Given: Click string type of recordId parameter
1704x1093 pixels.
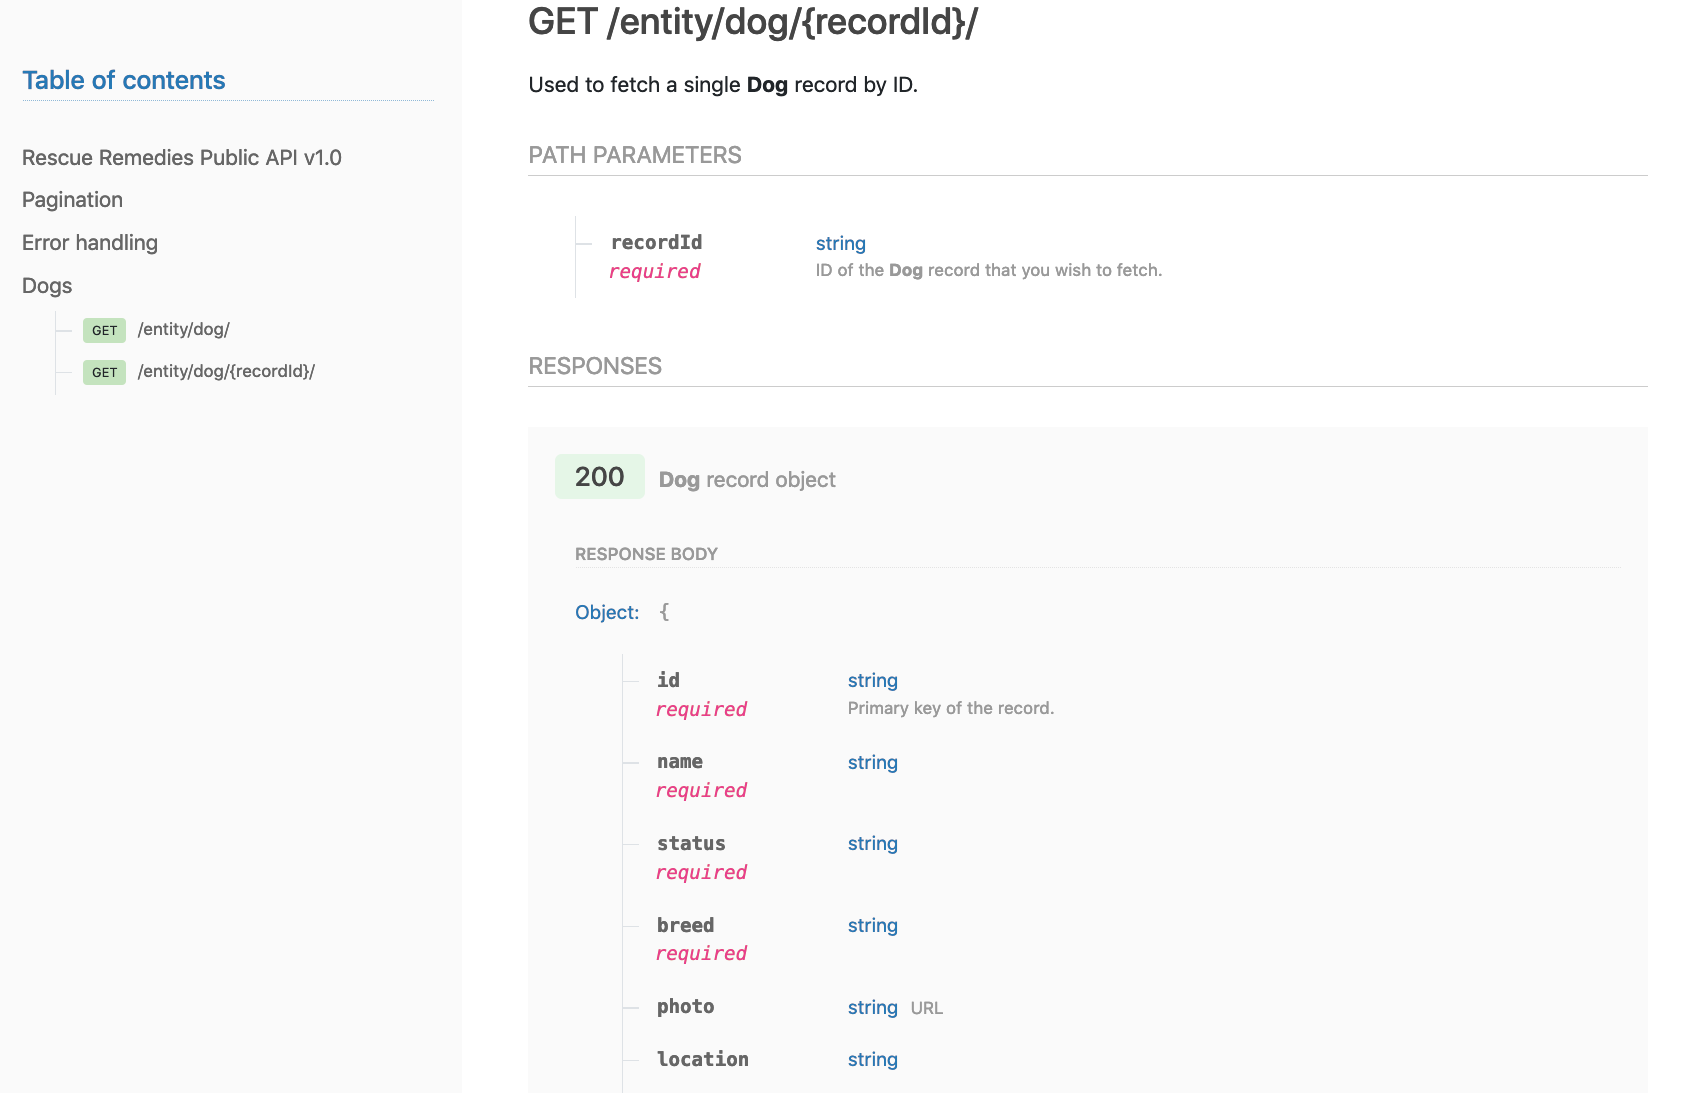Looking at the screenshot, I should click(x=841, y=243).
